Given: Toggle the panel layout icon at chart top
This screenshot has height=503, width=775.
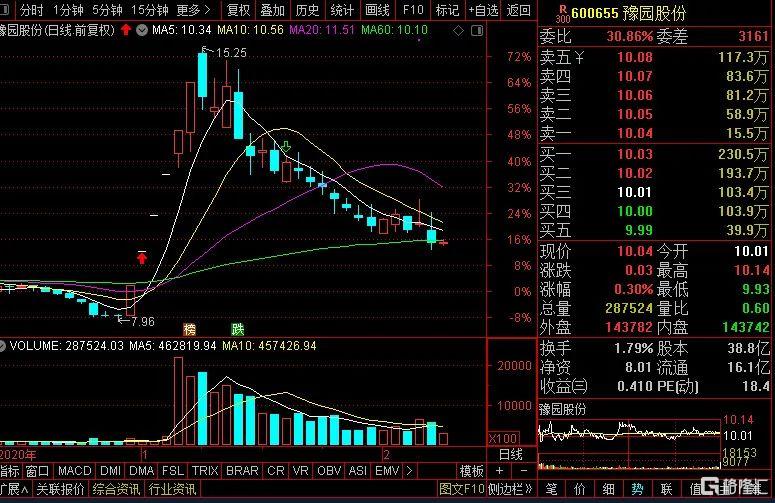Looking at the screenshot, I should coord(477,31).
